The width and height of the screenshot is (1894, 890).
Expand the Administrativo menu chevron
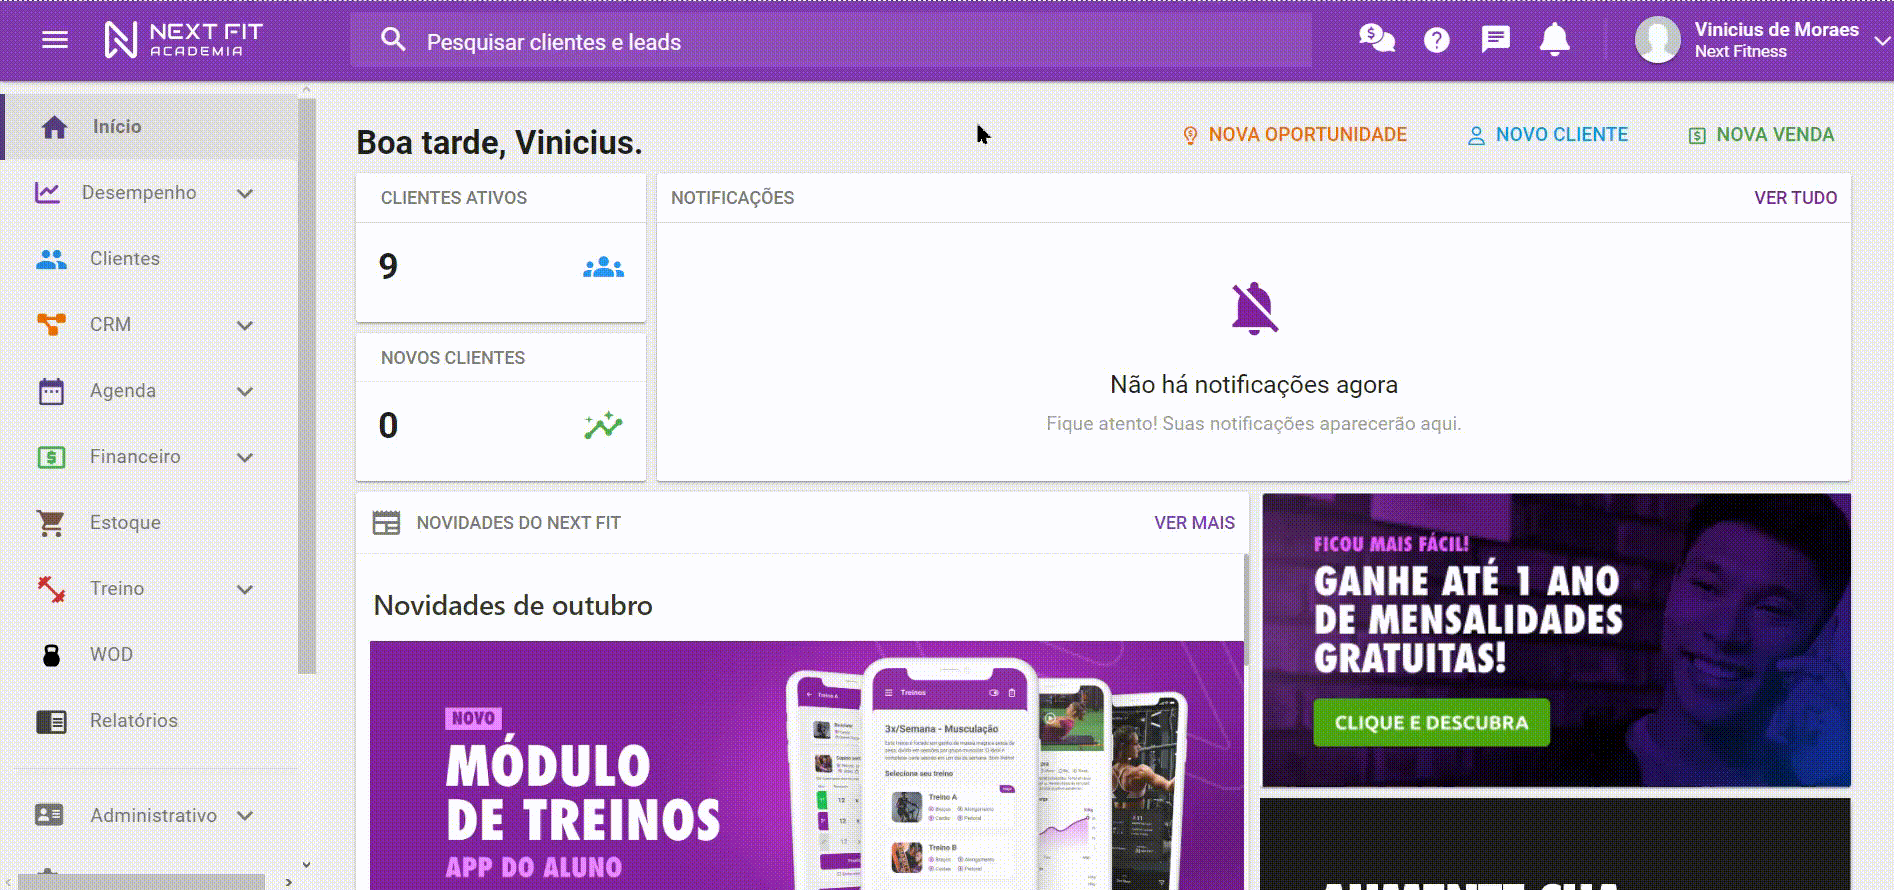[245, 815]
